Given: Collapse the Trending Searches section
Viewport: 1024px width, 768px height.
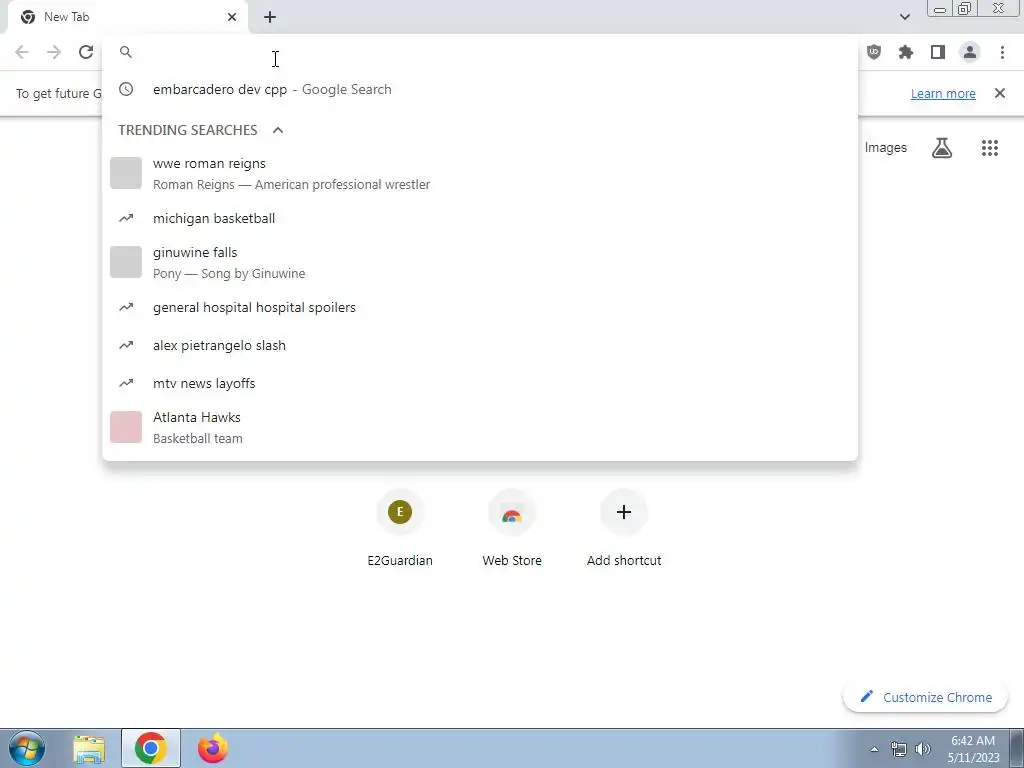Looking at the screenshot, I should 278,130.
